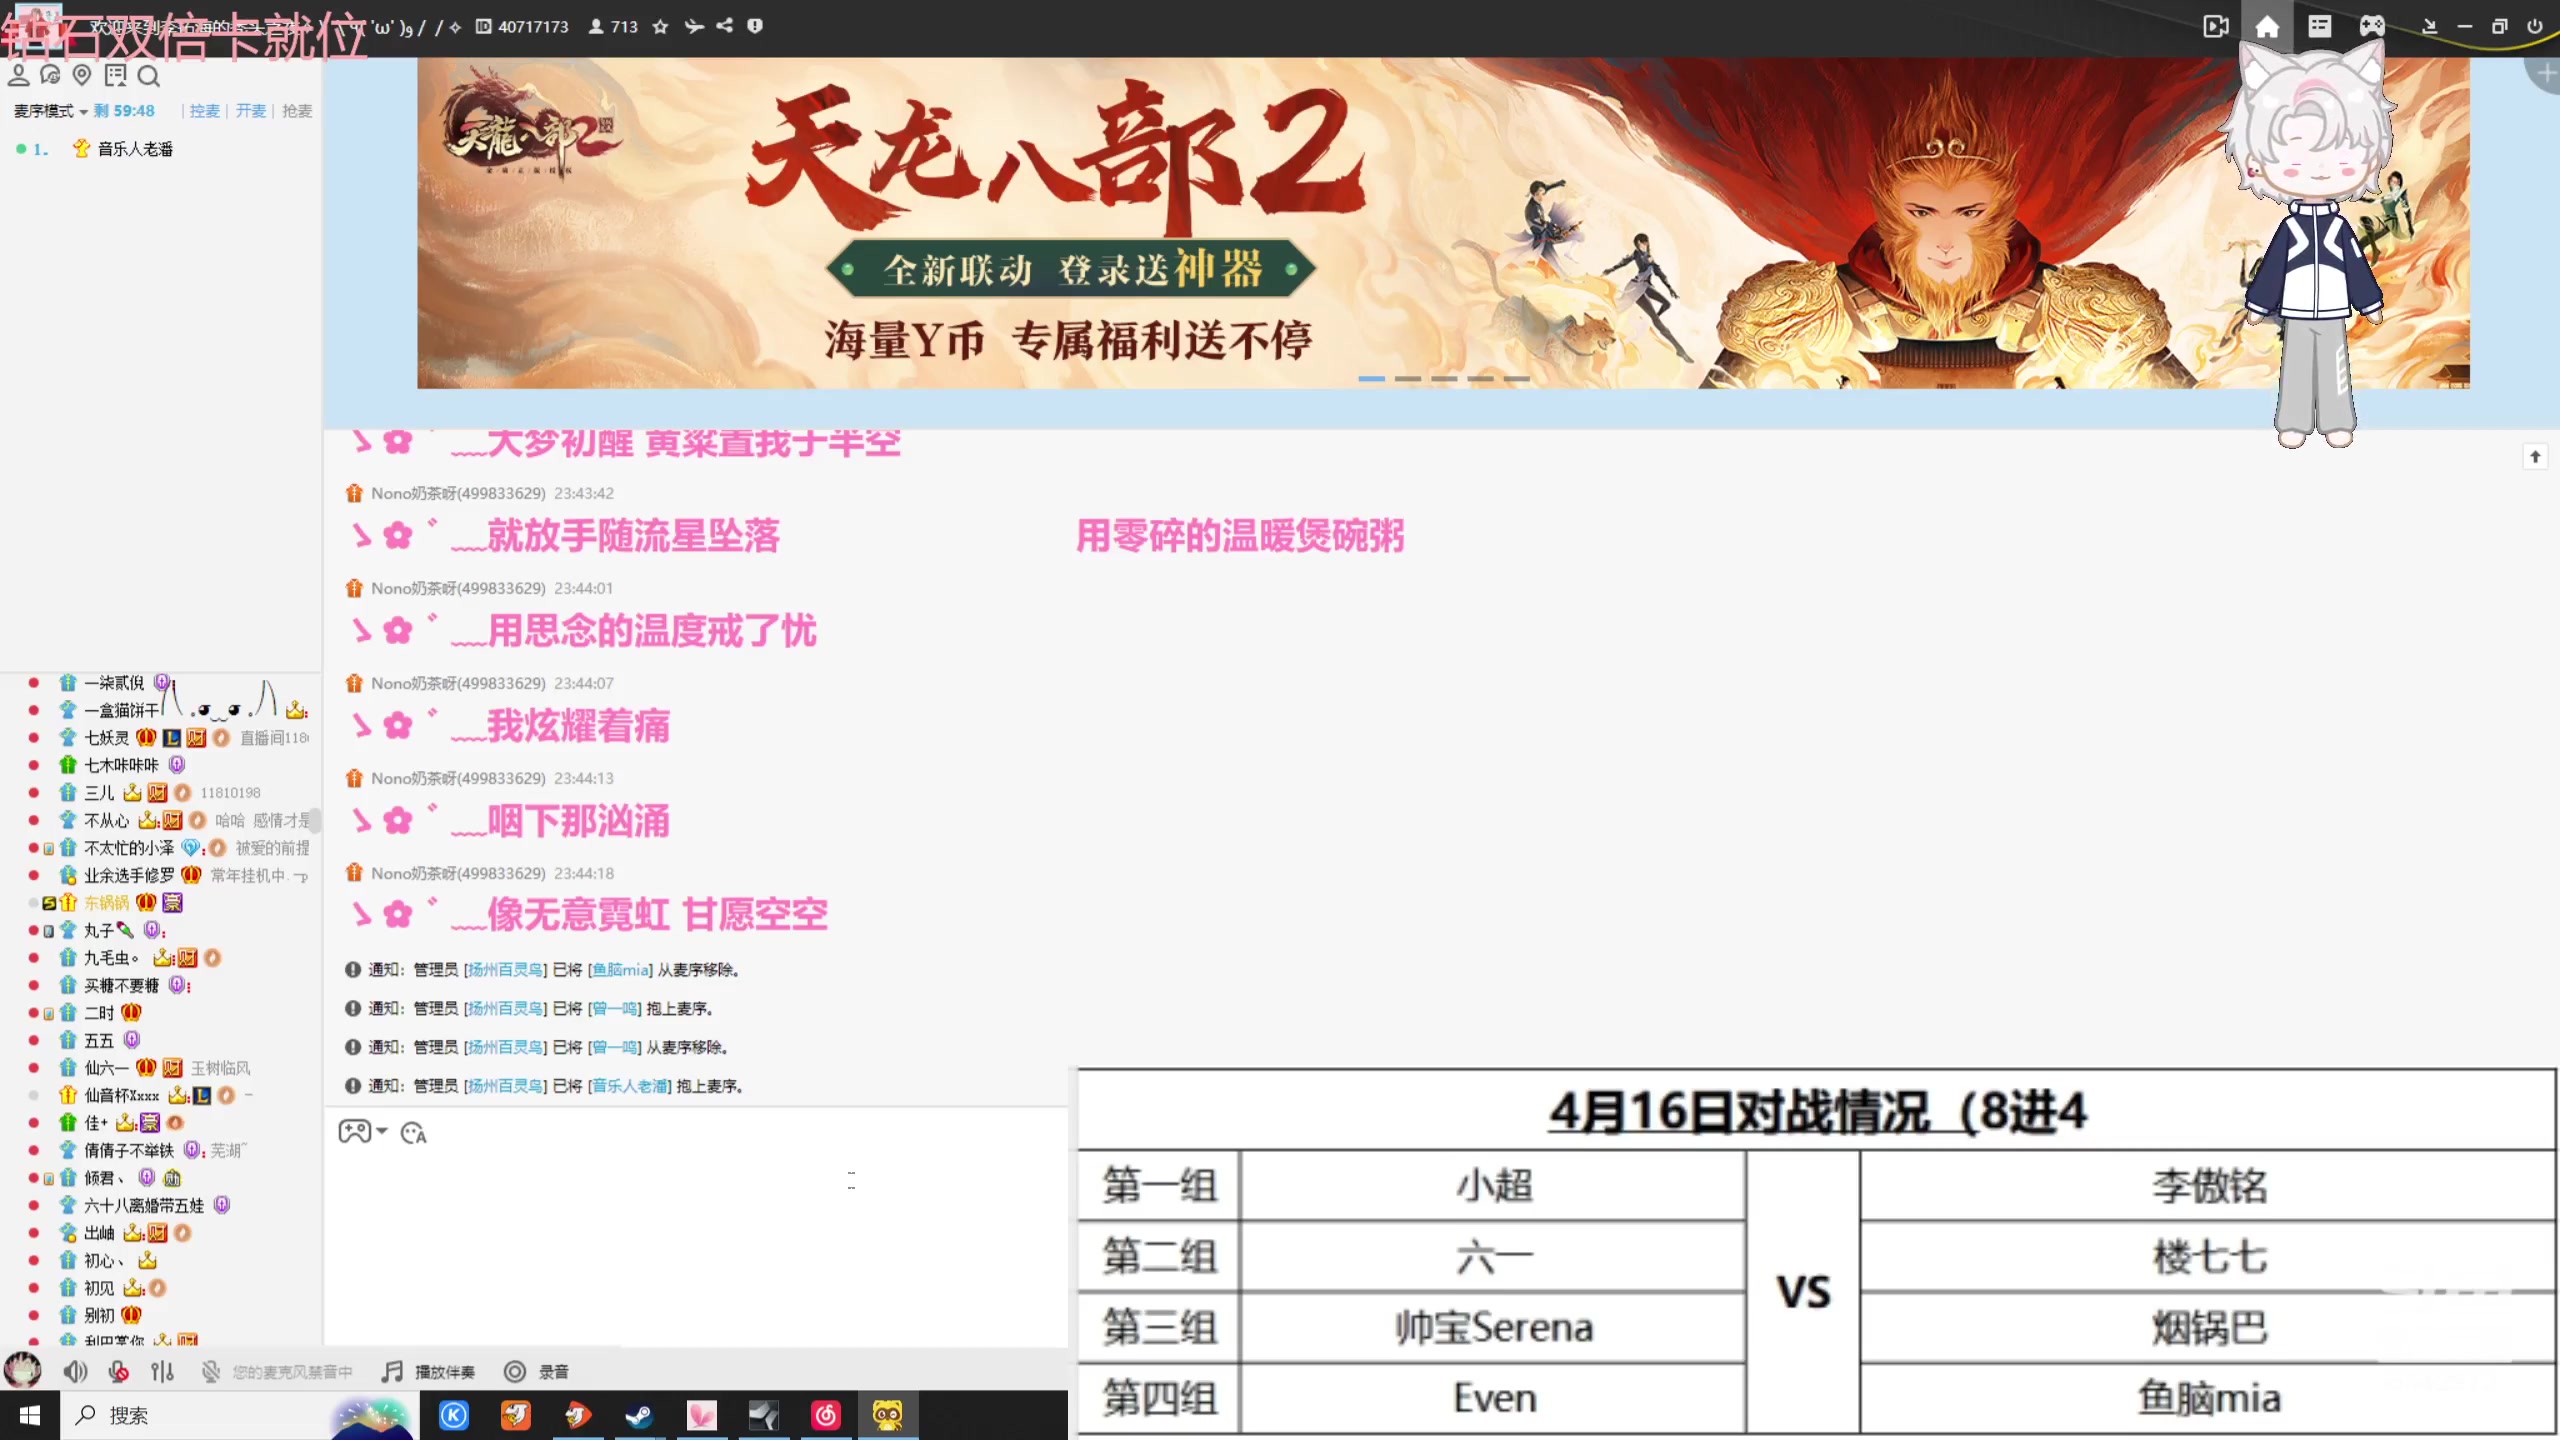Open the video recording camera icon
This screenshot has width=2560, height=1440.
coord(2216,27)
